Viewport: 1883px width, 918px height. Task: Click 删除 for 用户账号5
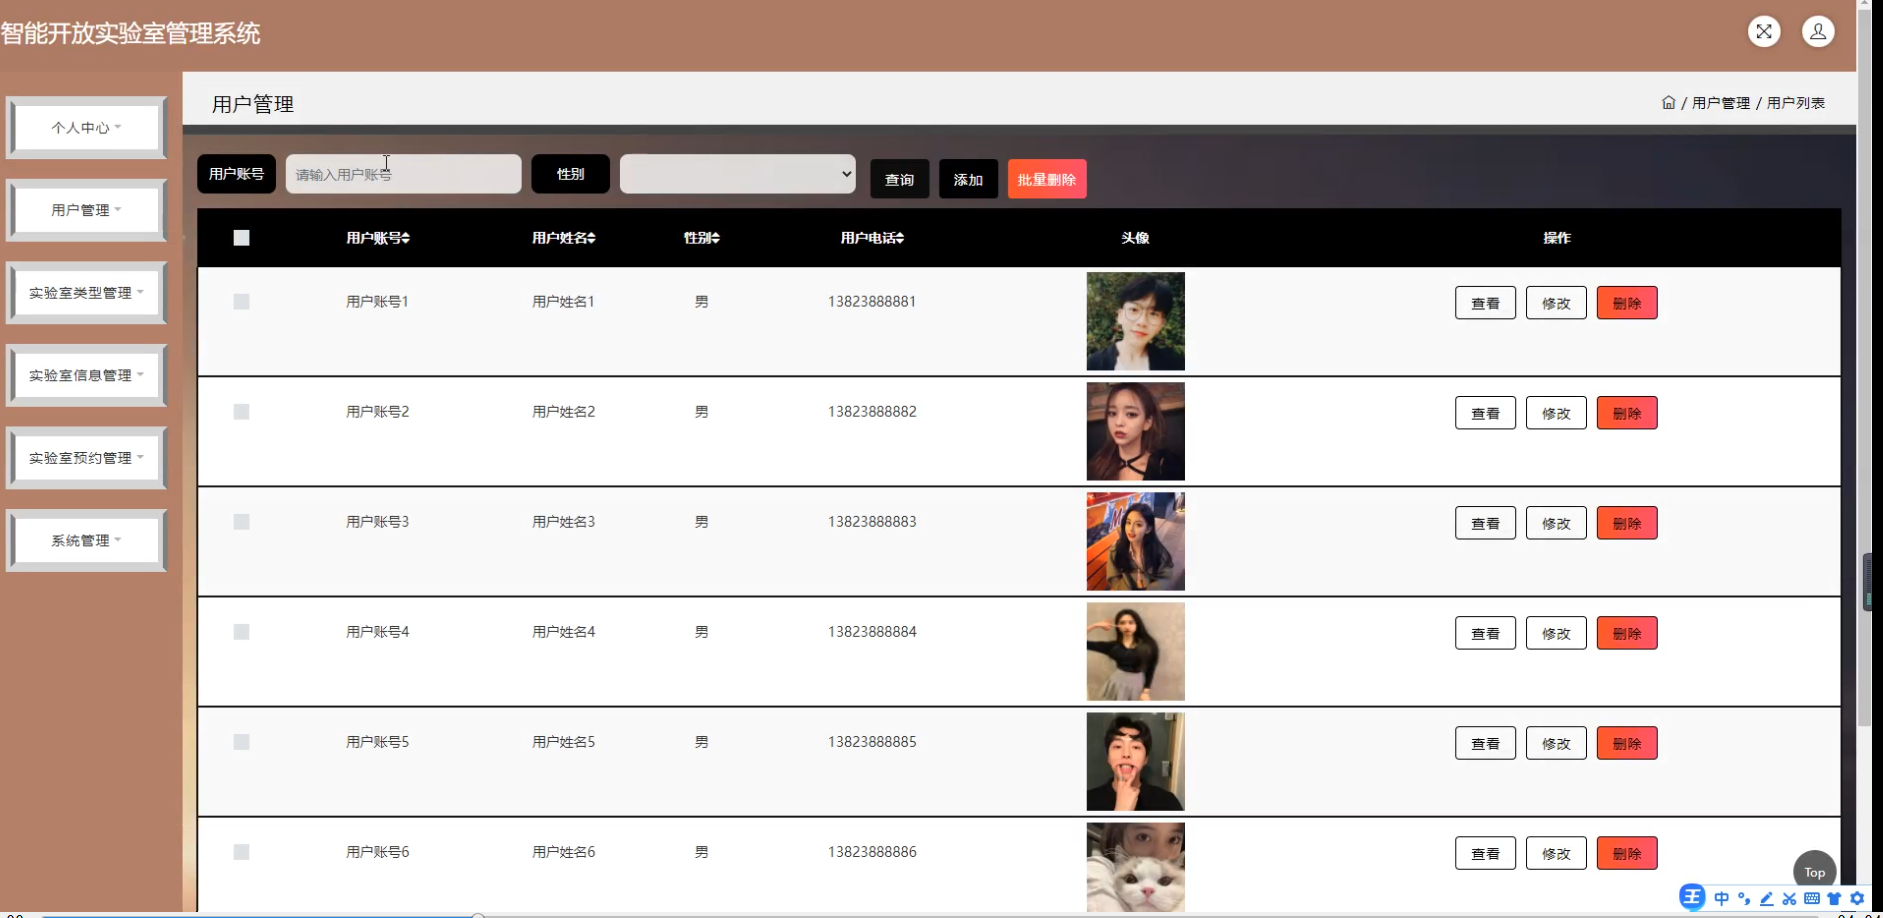(1627, 743)
